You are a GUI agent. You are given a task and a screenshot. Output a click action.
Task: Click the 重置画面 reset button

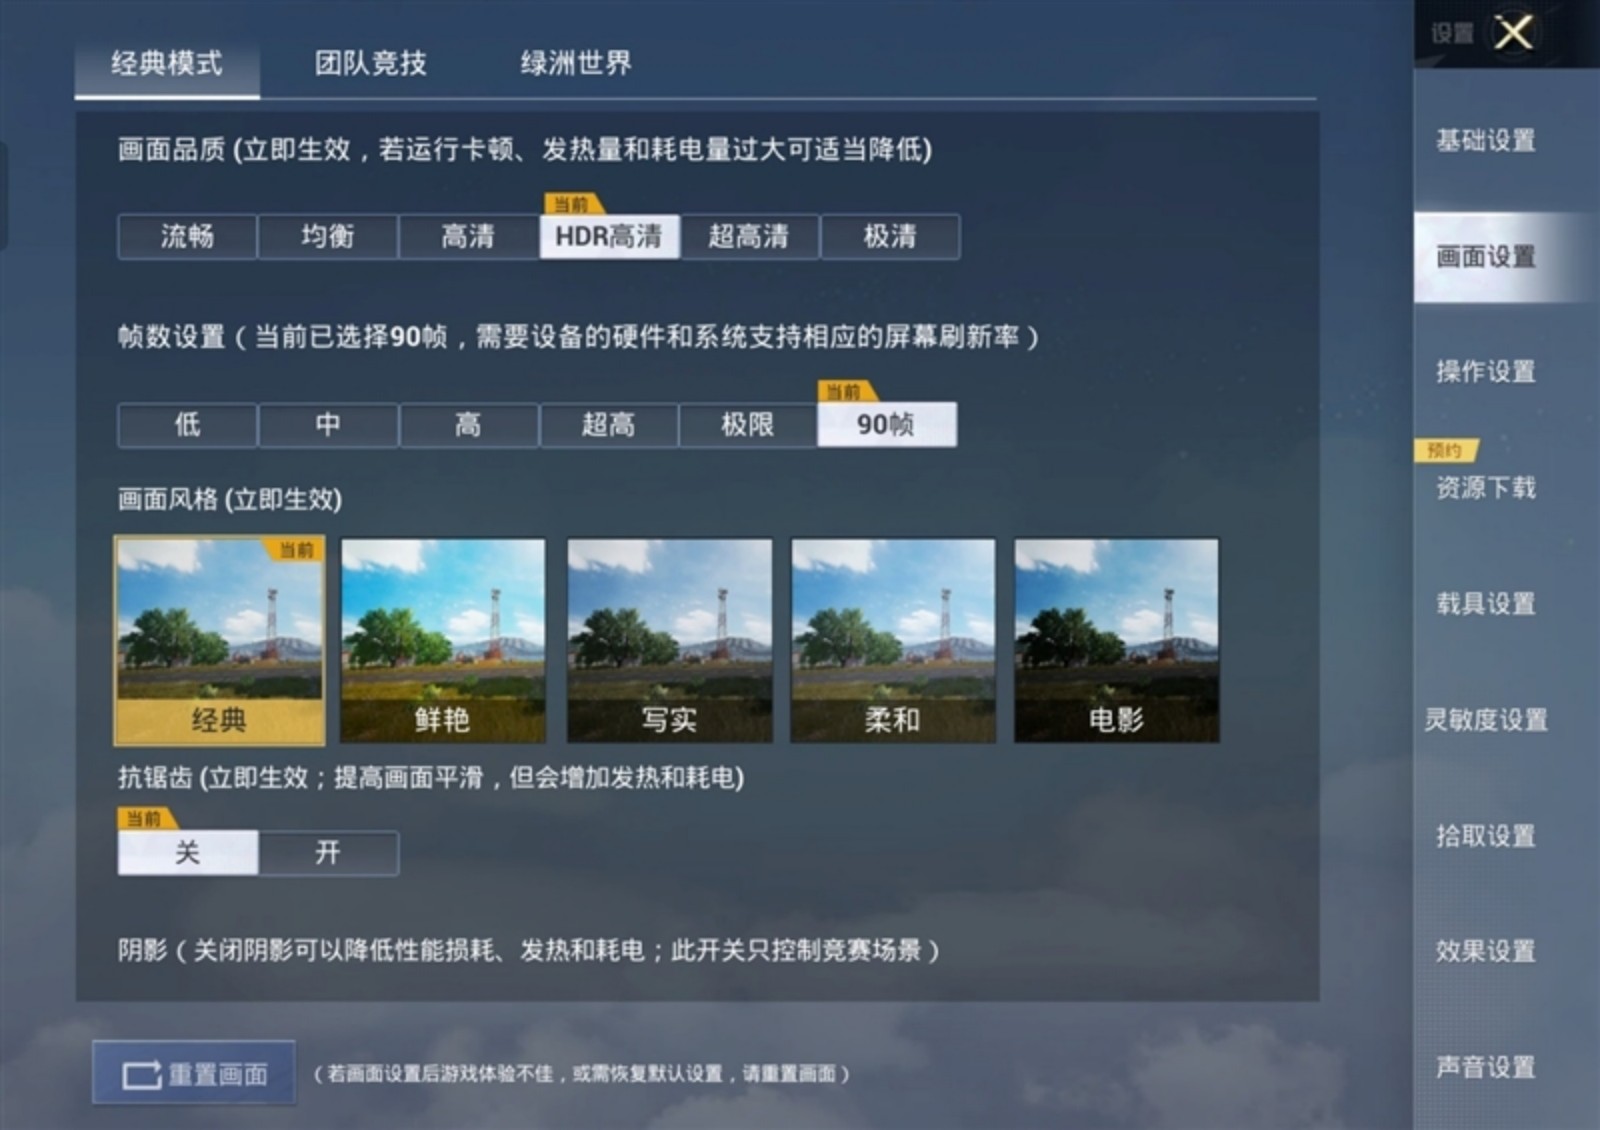[x=194, y=1074]
